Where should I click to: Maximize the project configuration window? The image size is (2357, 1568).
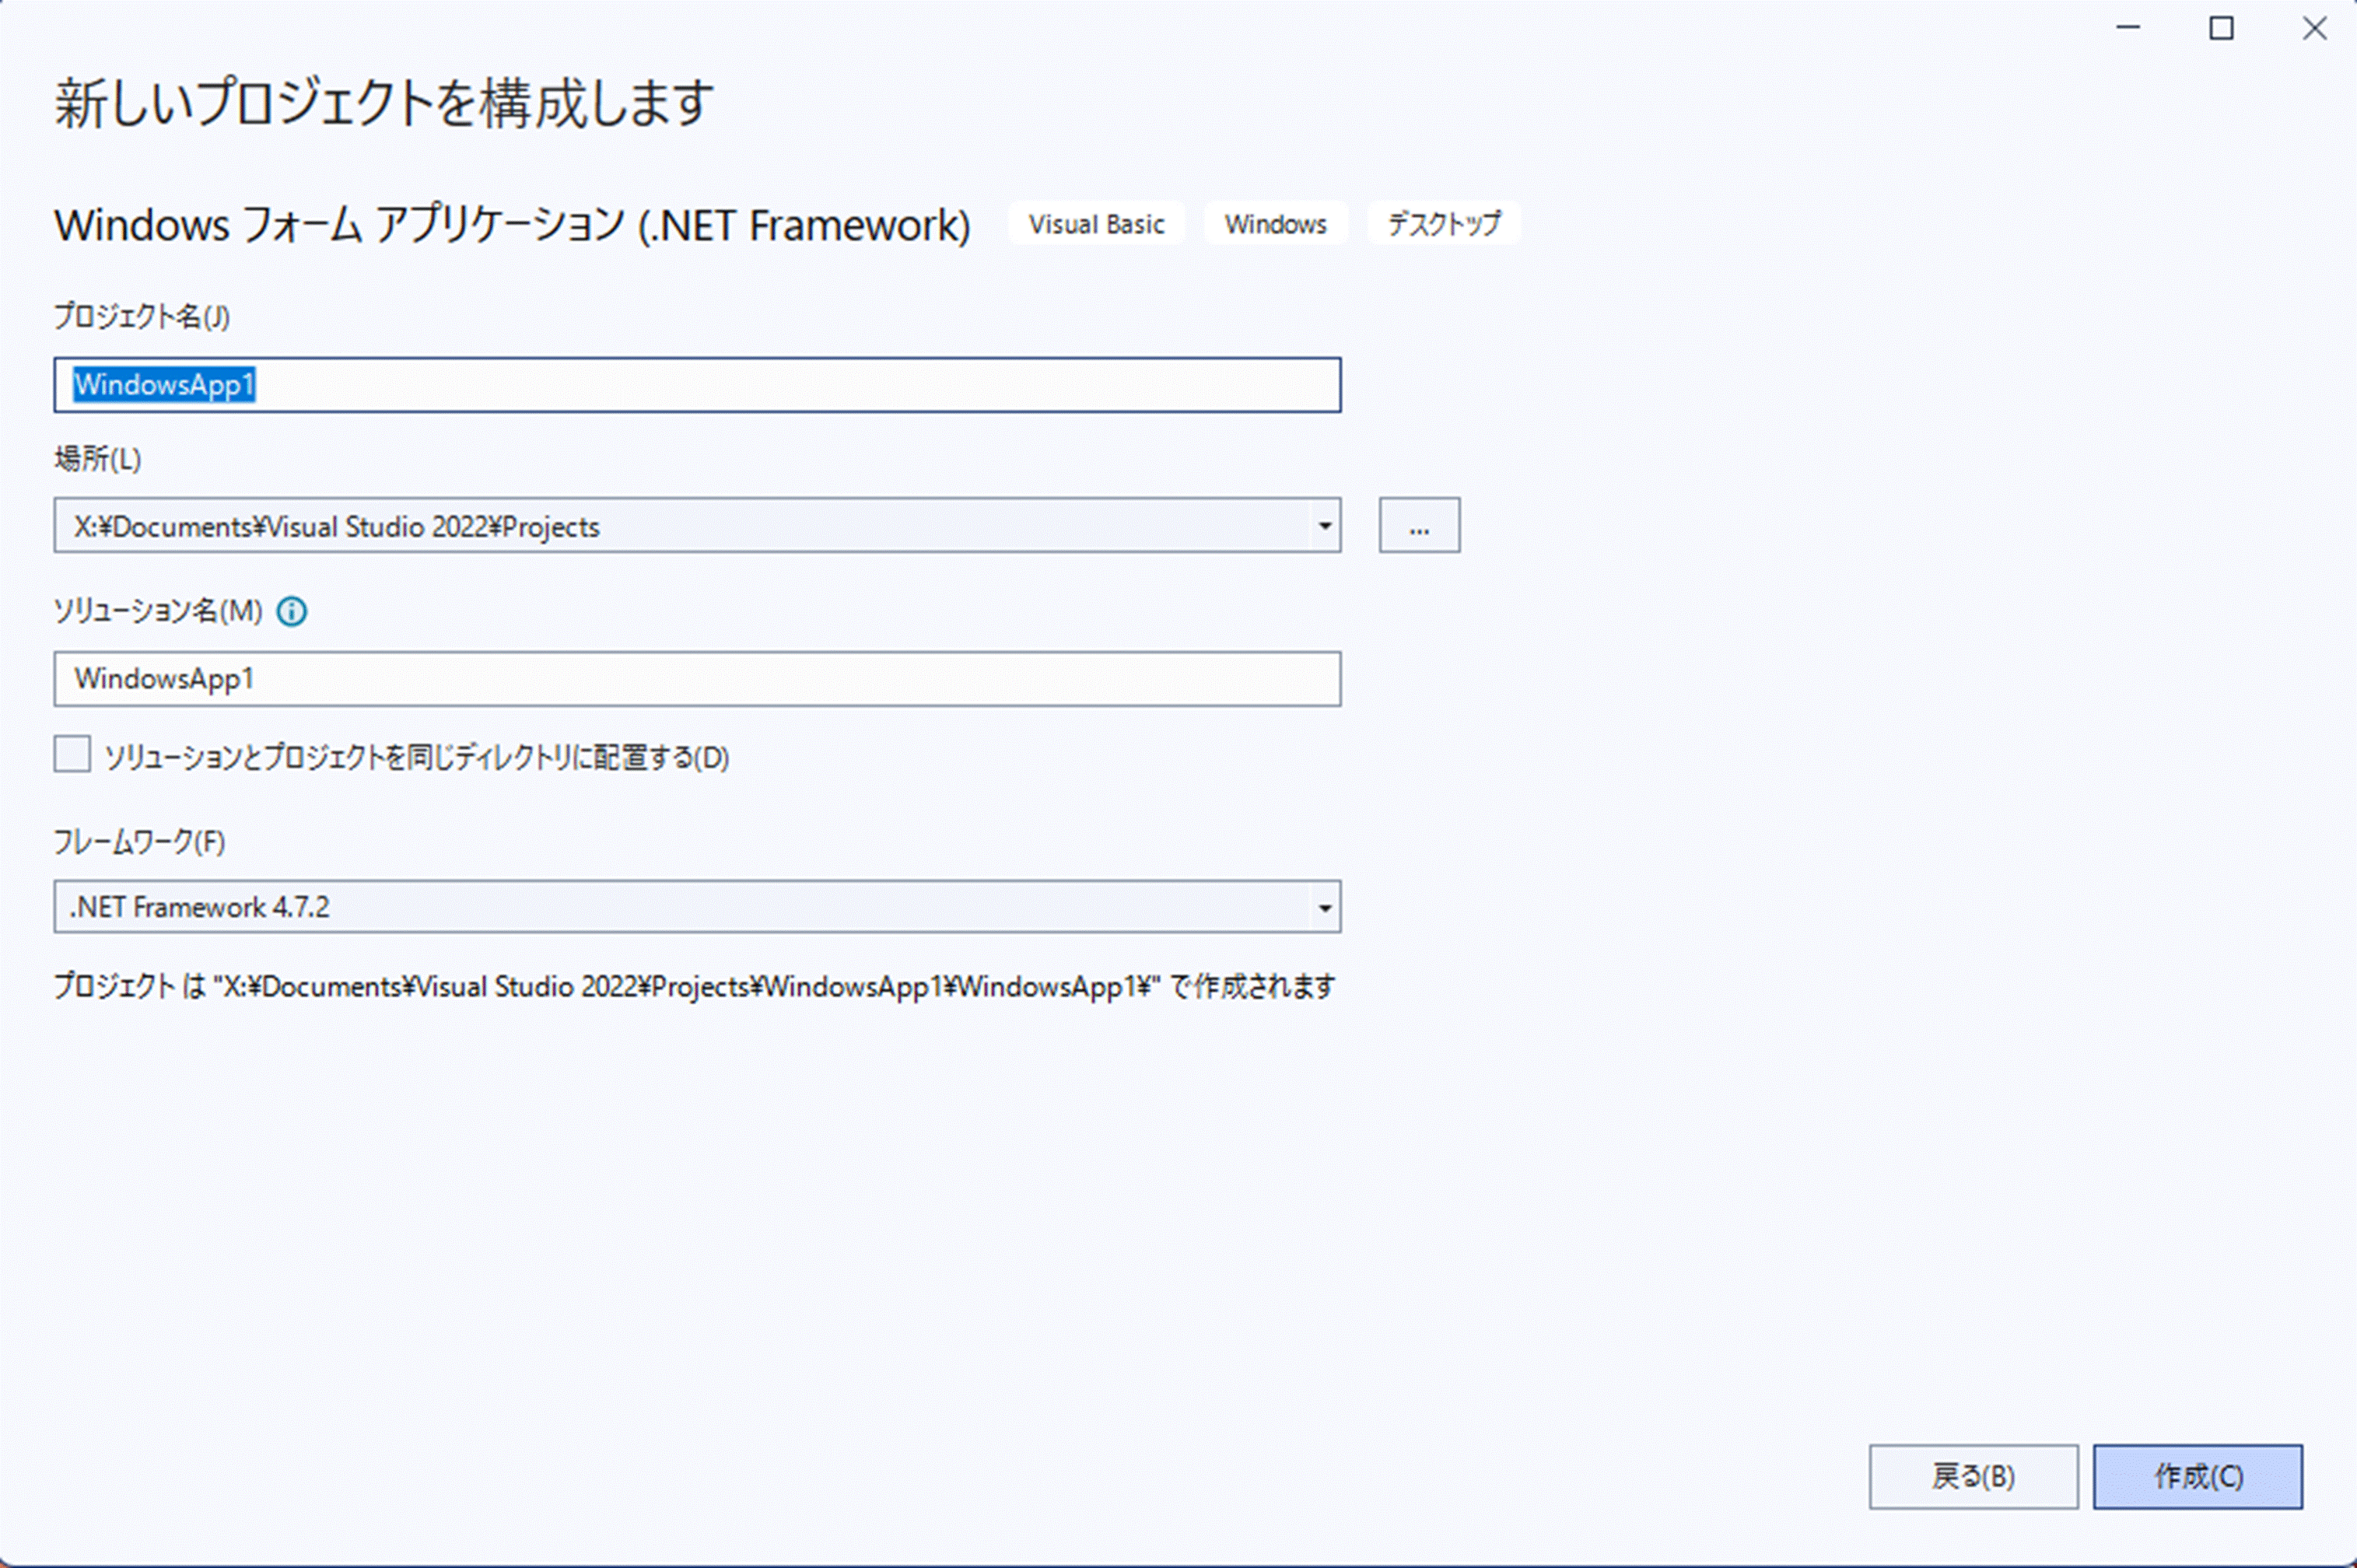tap(2221, 28)
